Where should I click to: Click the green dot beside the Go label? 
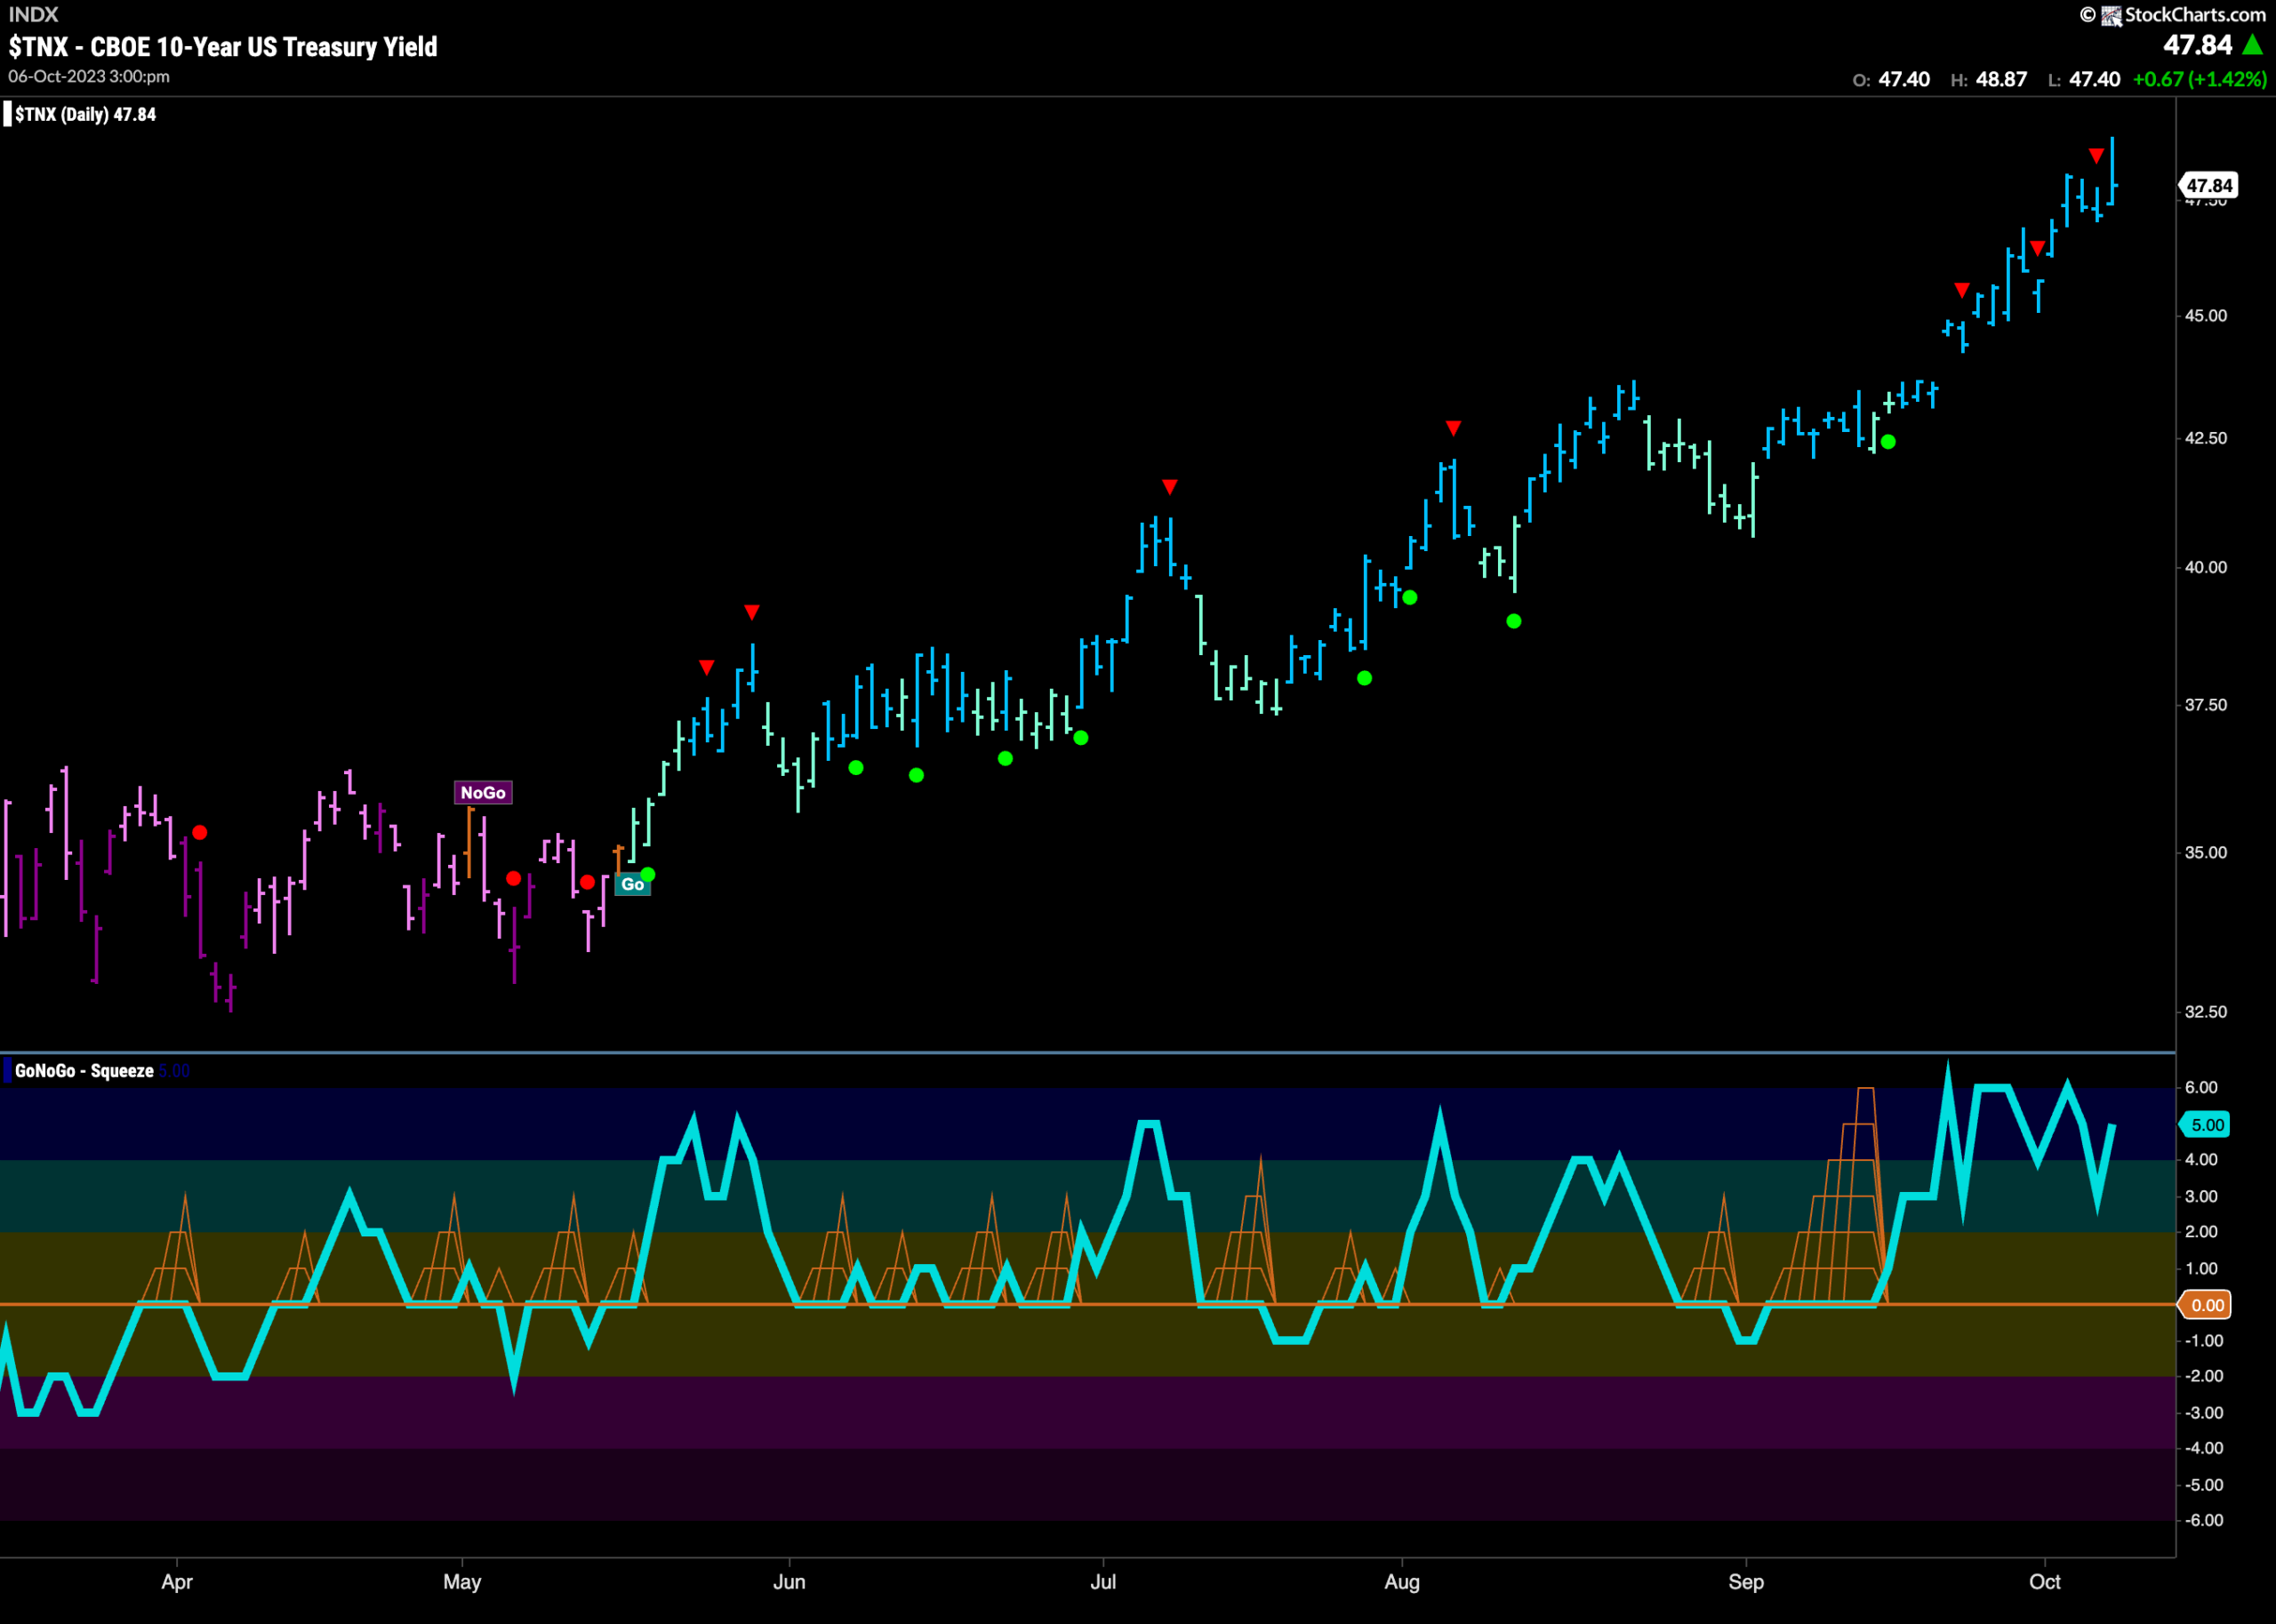[x=648, y=875]
